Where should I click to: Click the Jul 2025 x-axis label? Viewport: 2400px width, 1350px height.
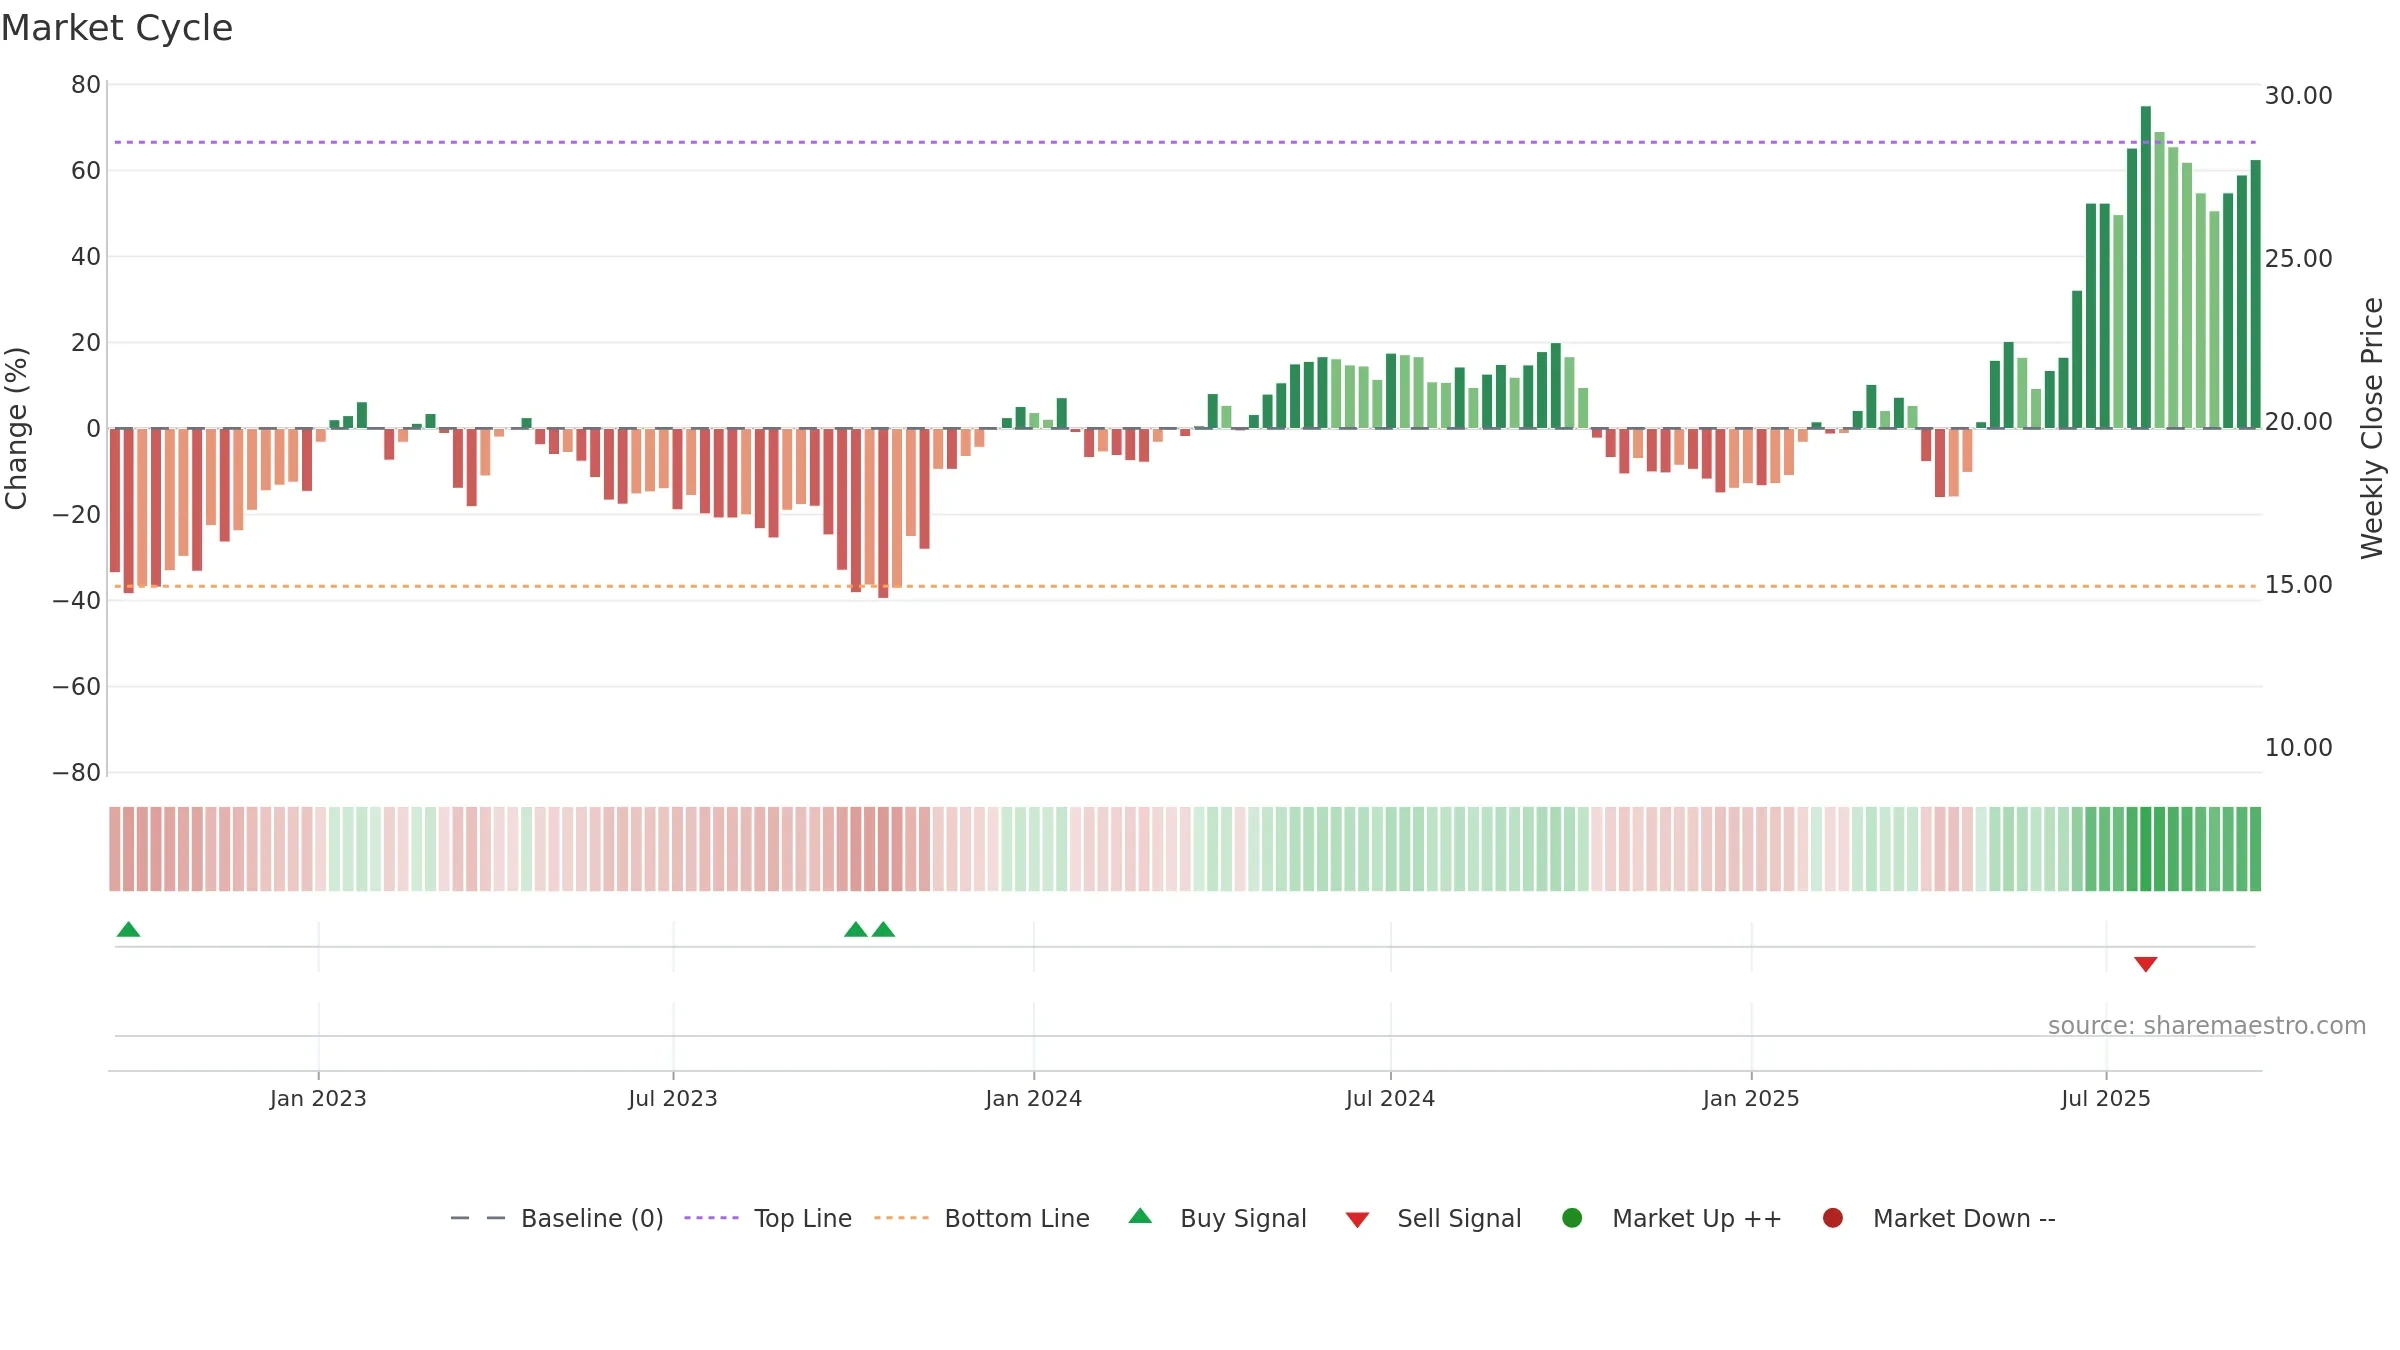tap(2106, 1099)
